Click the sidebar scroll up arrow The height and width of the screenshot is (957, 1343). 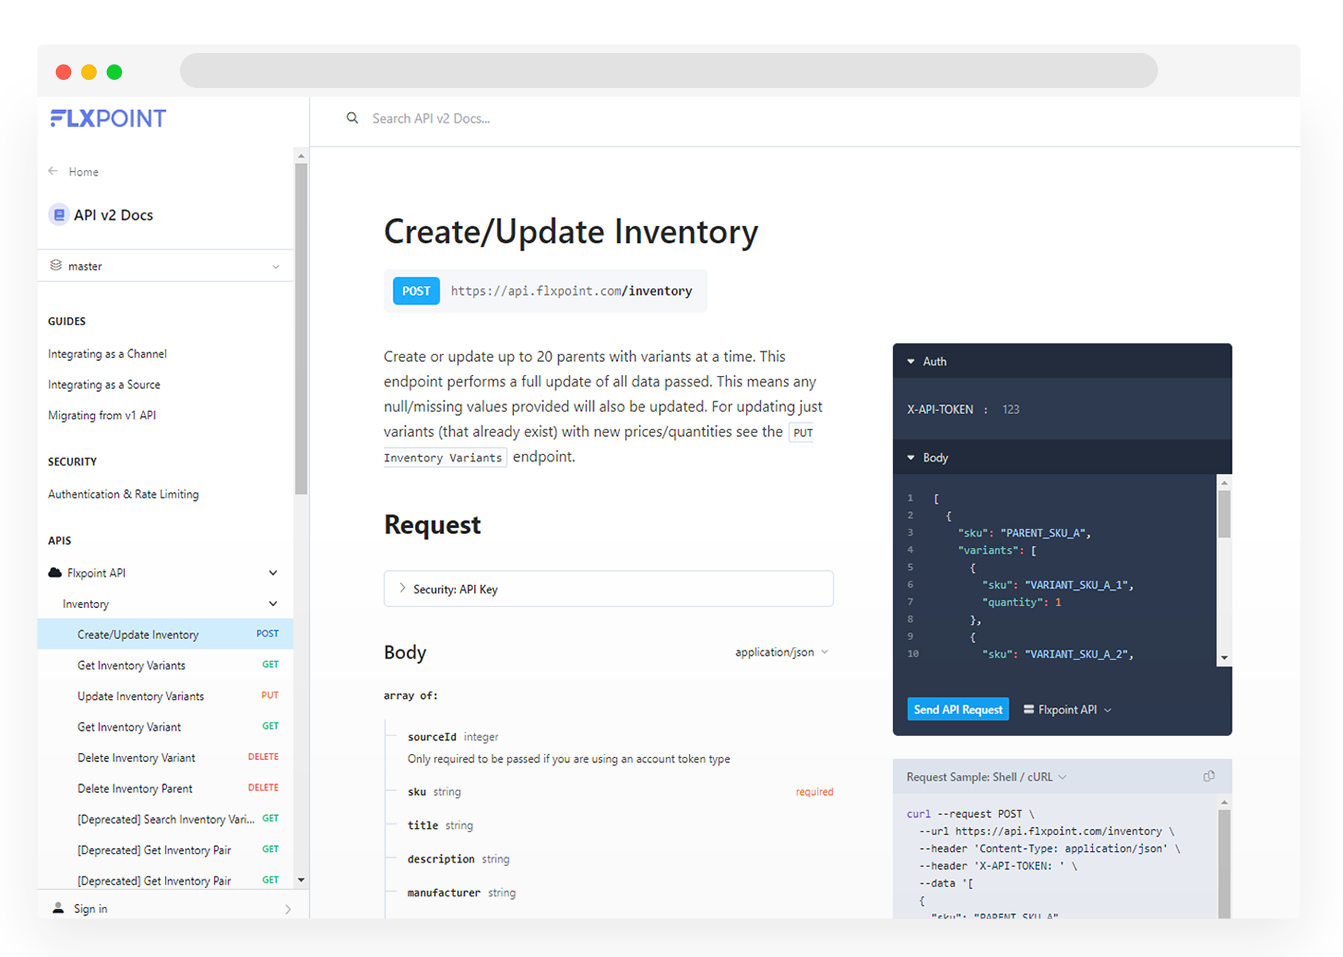coord(301,156)
